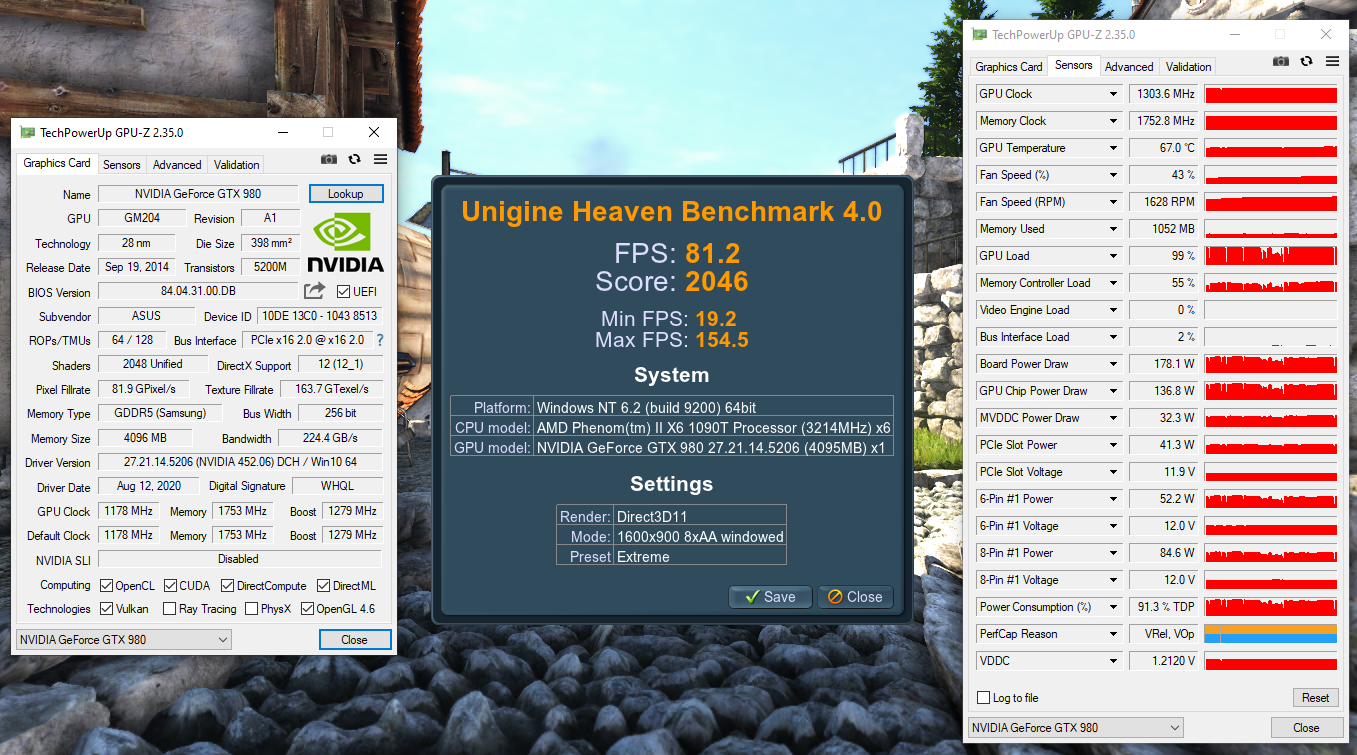Toggle the UEFI checkbox
Viewport: 1357px width, 755px height.
tap(344, 292)
